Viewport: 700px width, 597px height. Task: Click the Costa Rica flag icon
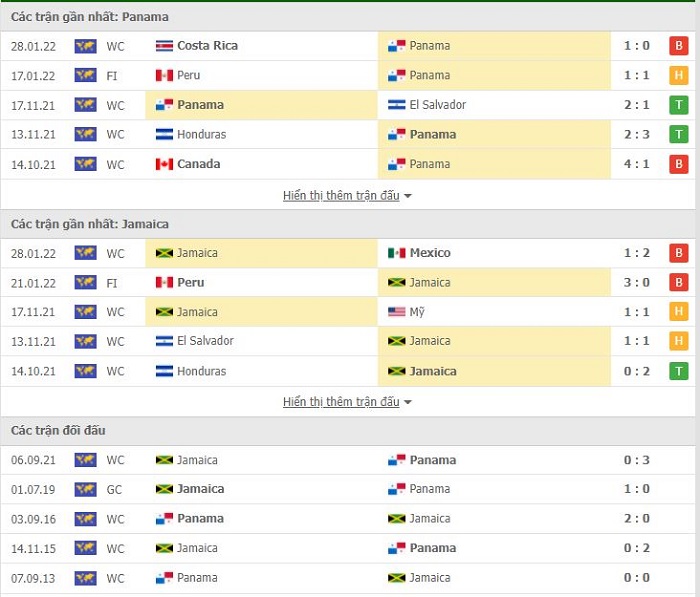pos(164,46)
